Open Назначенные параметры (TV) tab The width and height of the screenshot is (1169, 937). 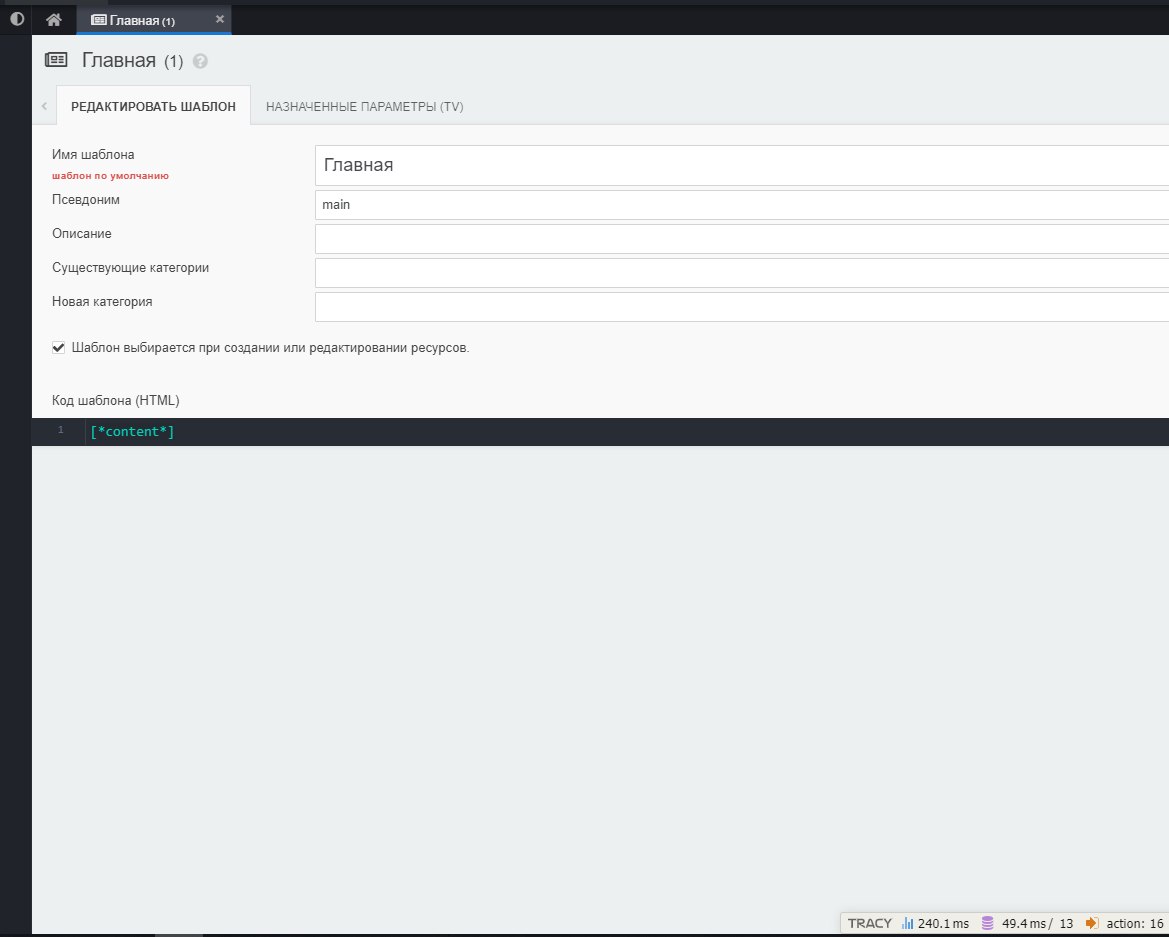click(x=365, y=107)
